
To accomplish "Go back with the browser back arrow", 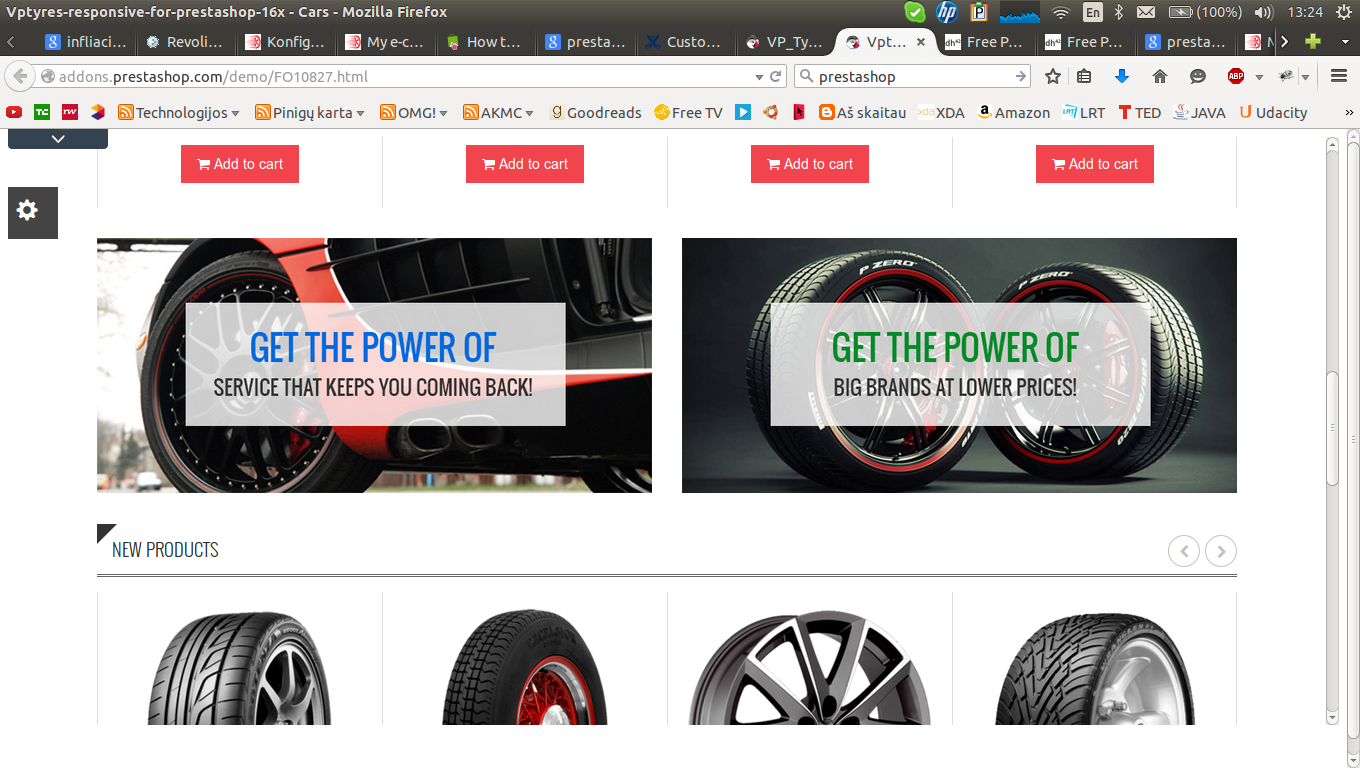I will click(x=20, y=76).
